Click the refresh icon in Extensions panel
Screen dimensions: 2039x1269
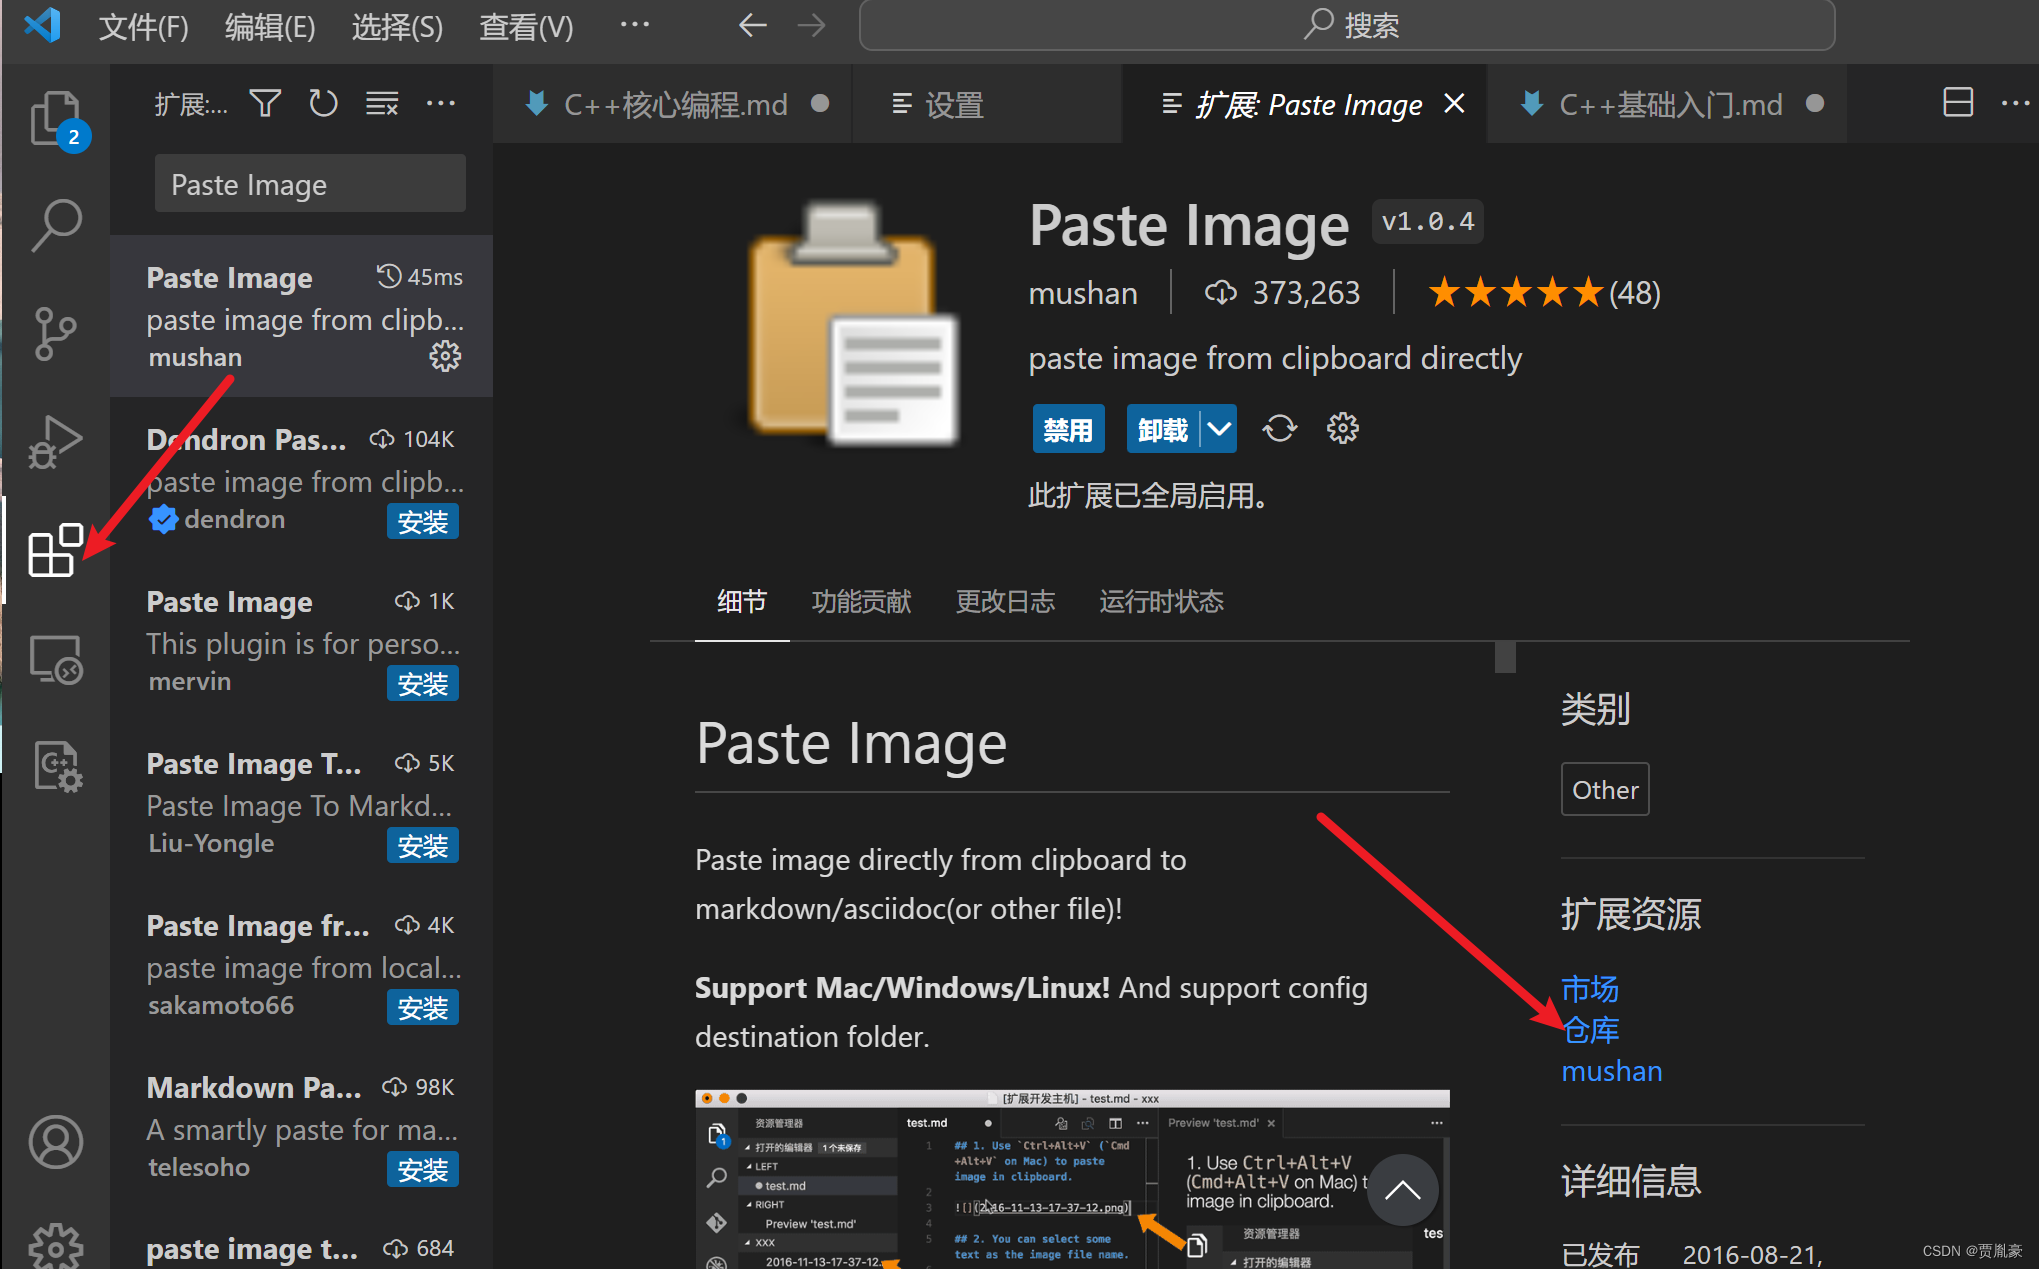(324, 102)
